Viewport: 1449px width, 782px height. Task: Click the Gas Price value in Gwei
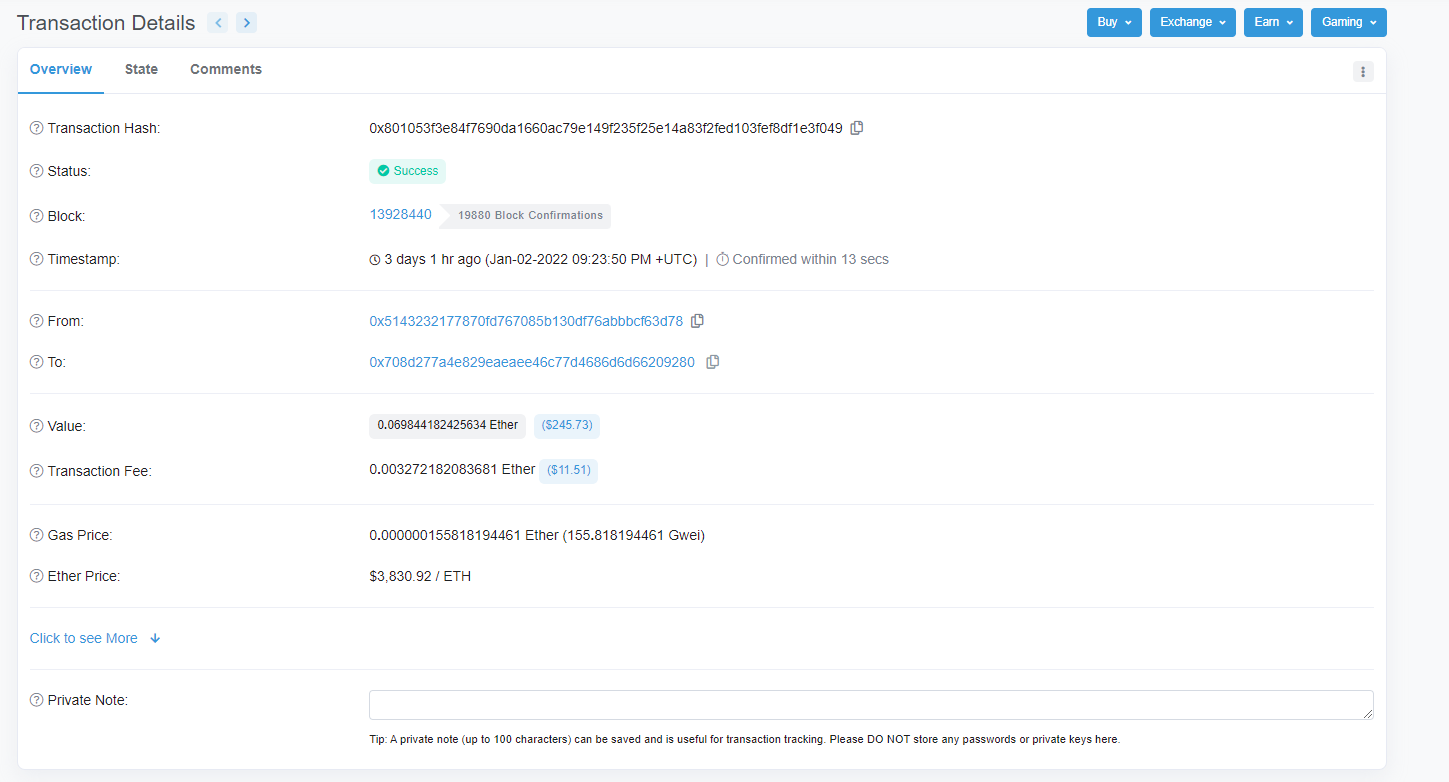tap(632, 535)
